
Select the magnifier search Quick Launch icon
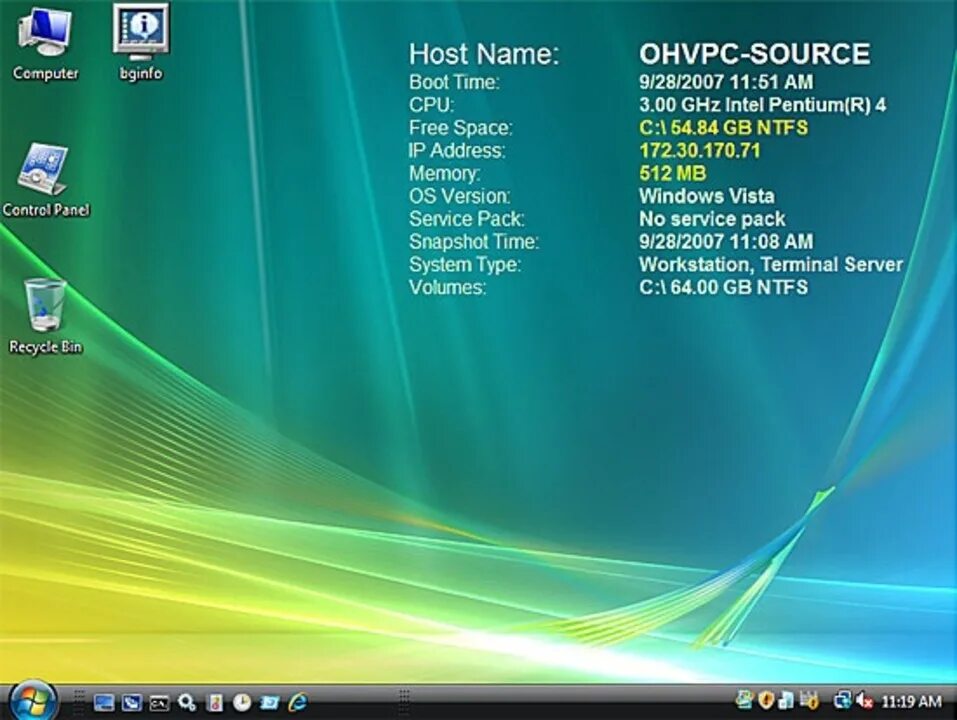tap(186, 702)
